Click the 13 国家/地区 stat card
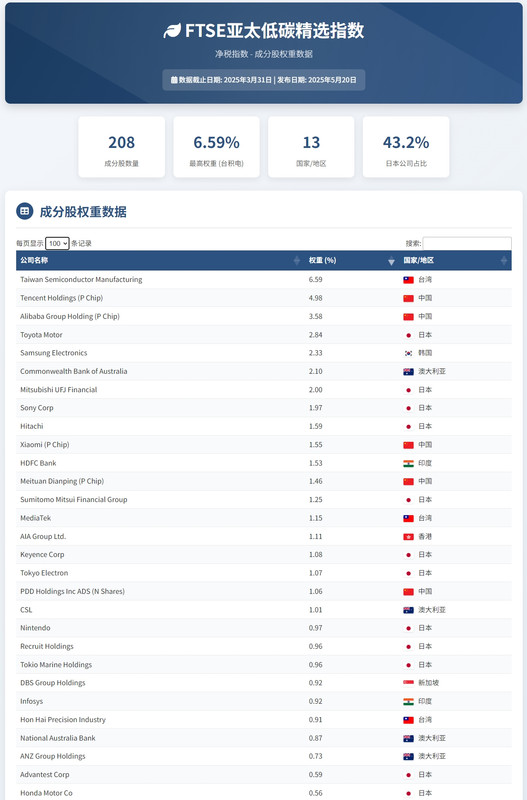 [x=311, y=147]
